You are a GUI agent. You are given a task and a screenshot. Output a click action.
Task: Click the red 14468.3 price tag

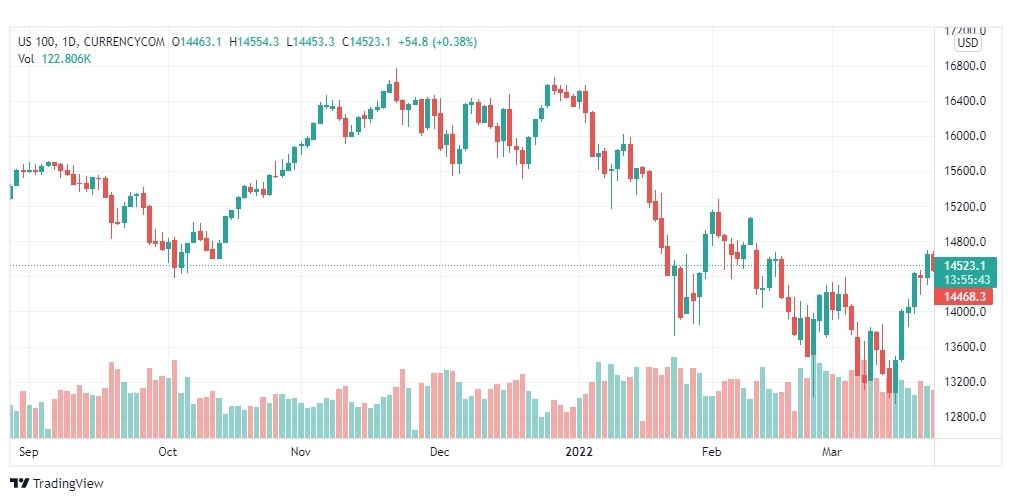pyautogui.click(x=964, y=296)
